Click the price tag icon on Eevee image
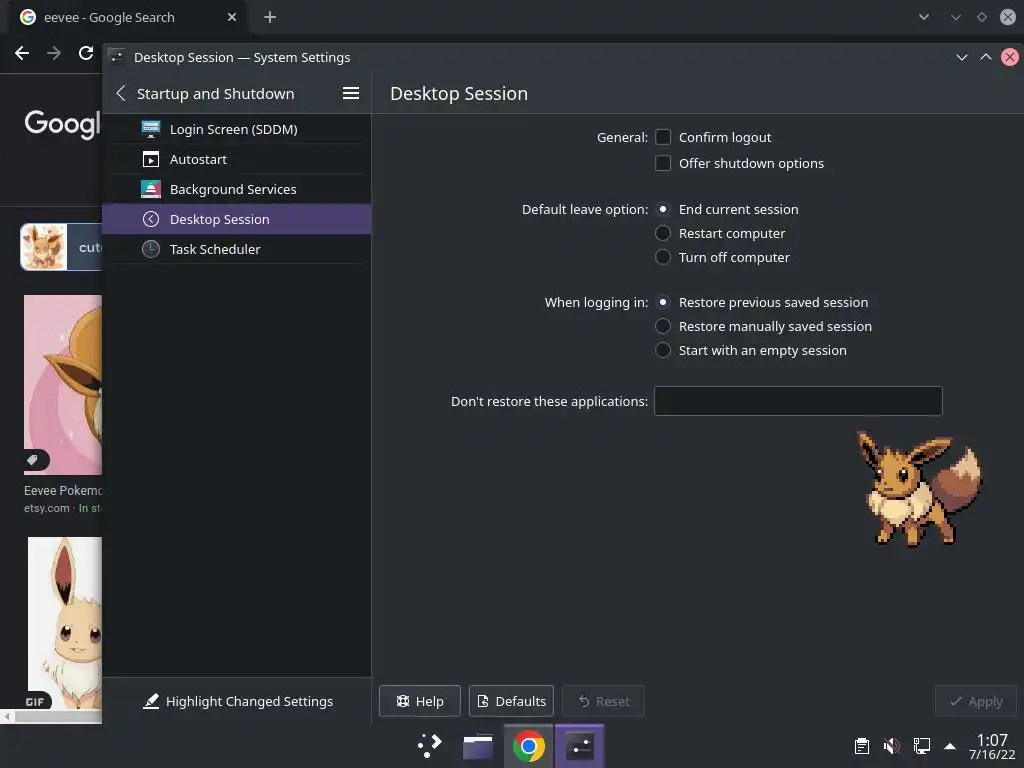The width and height of the screenshot is (1024, 768). [33, 460]
